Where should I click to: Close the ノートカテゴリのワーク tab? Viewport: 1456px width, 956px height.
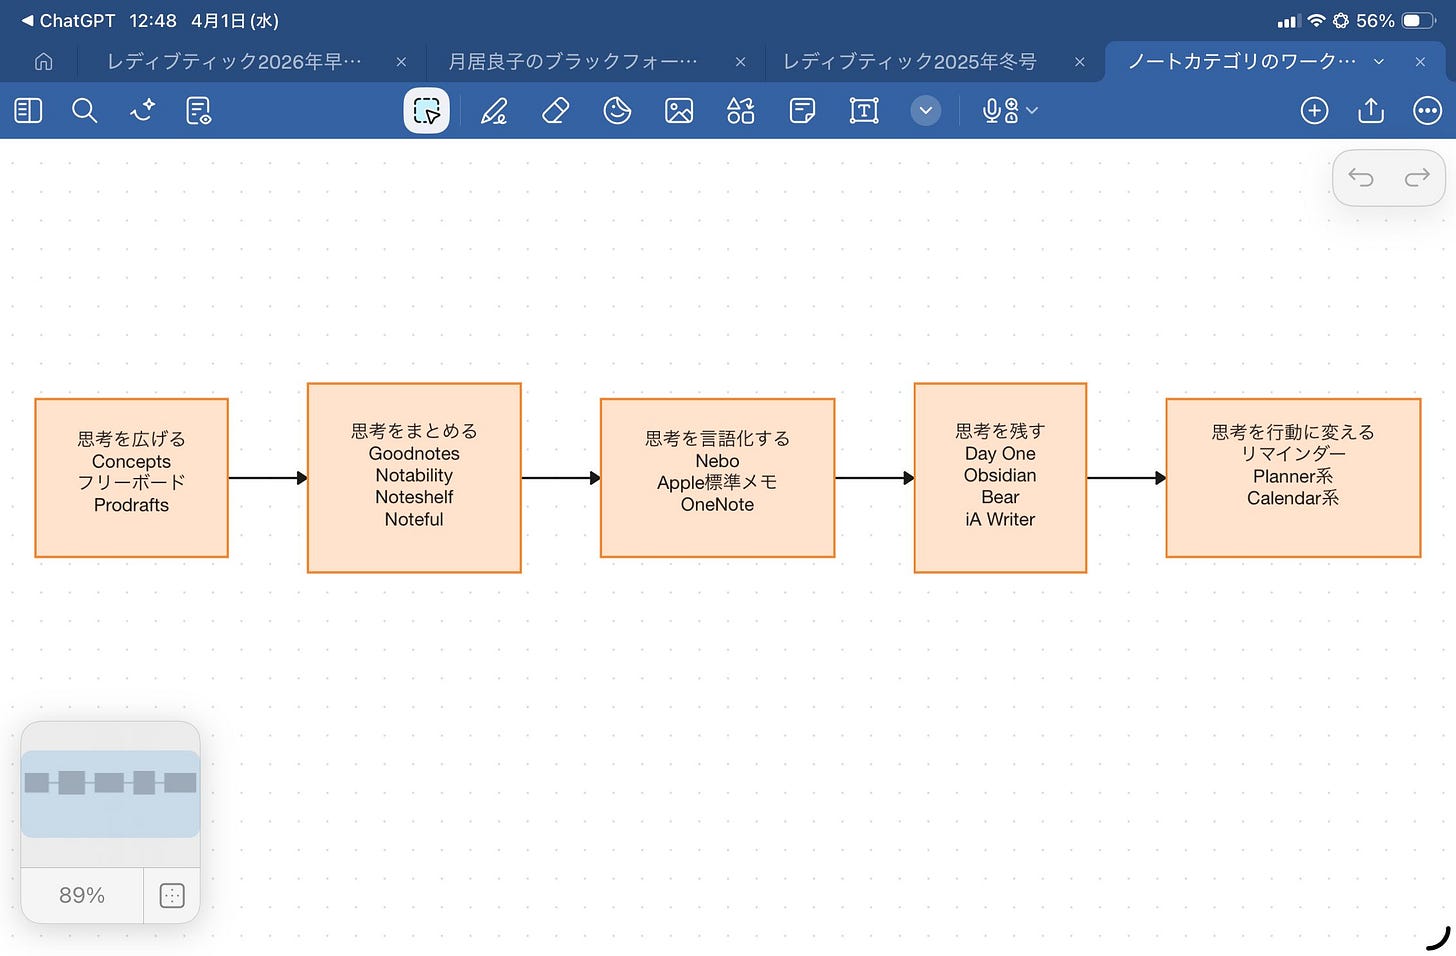[x=1420, y=62]
